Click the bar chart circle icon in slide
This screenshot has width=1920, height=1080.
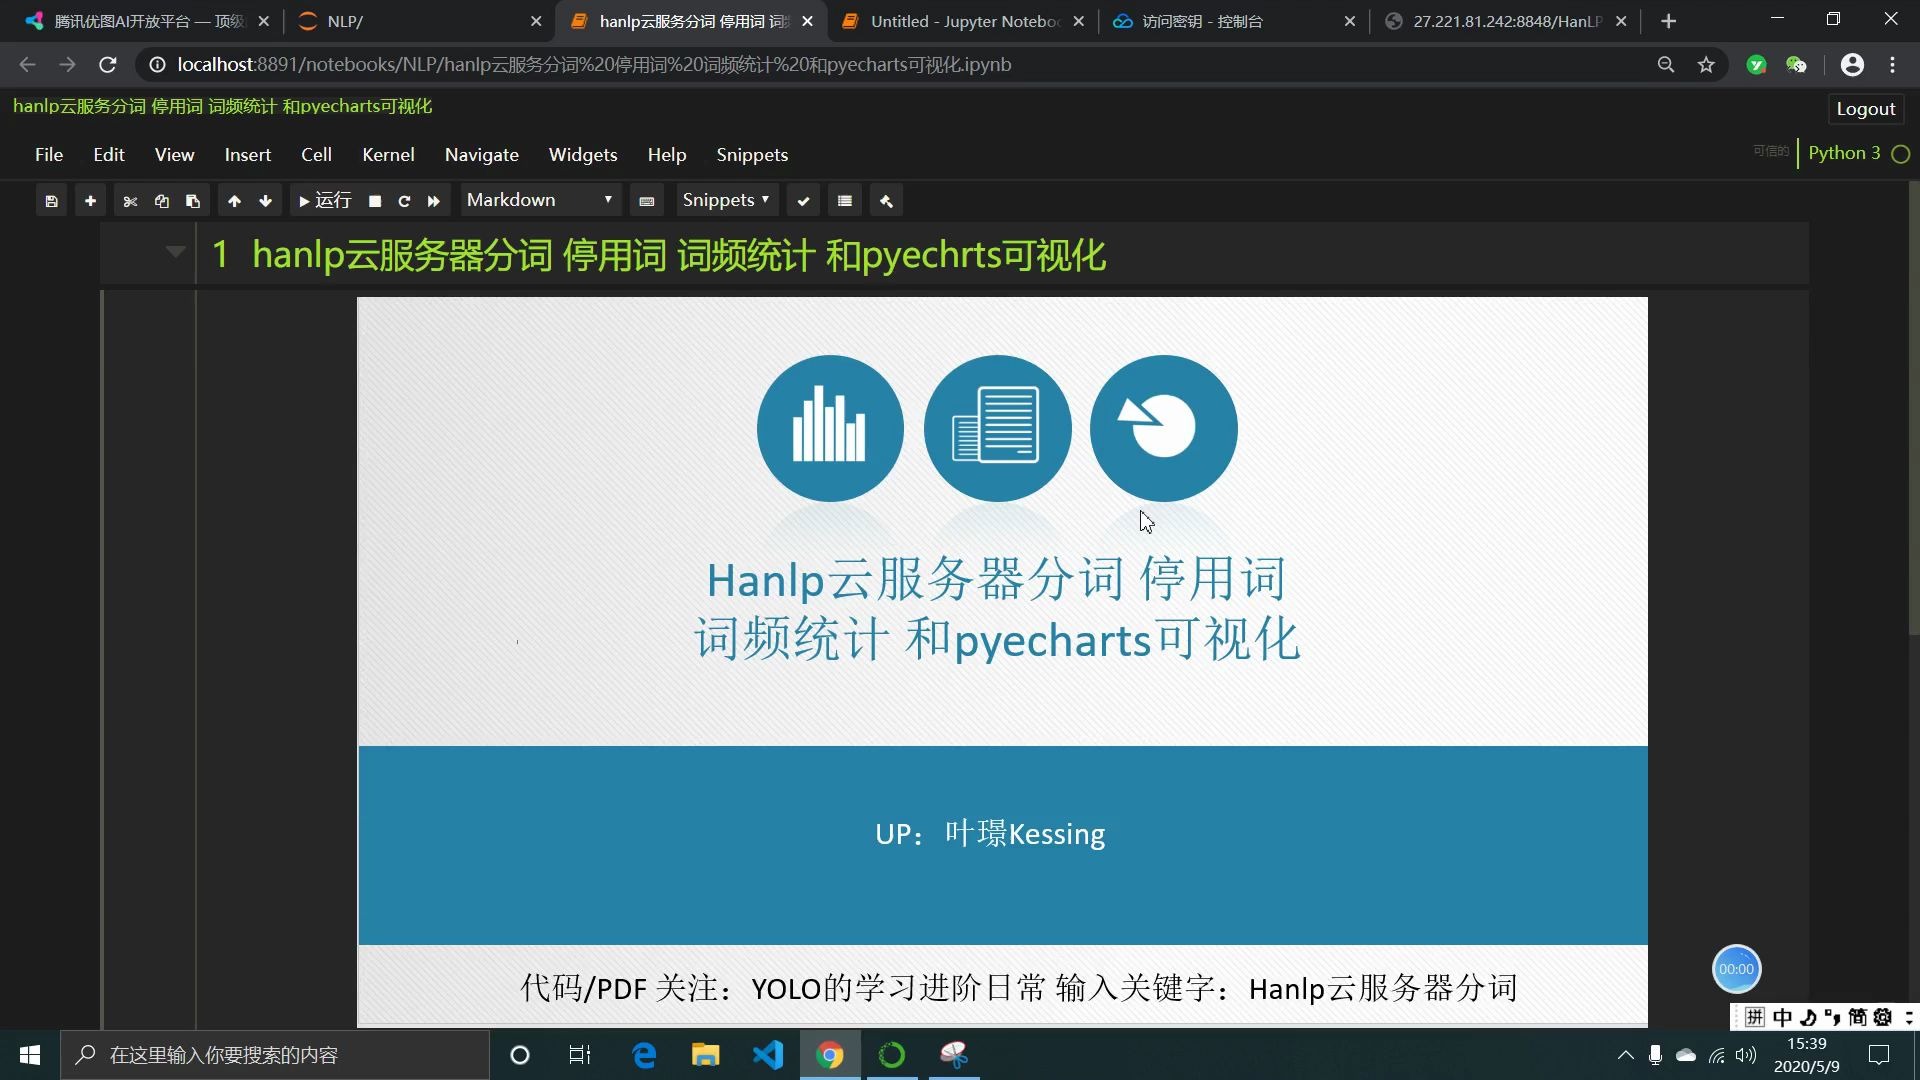point(830,428)
